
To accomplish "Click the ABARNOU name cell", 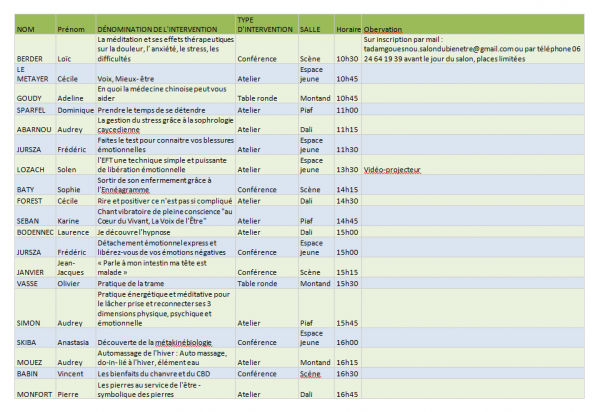I will (x=35, y=125).
